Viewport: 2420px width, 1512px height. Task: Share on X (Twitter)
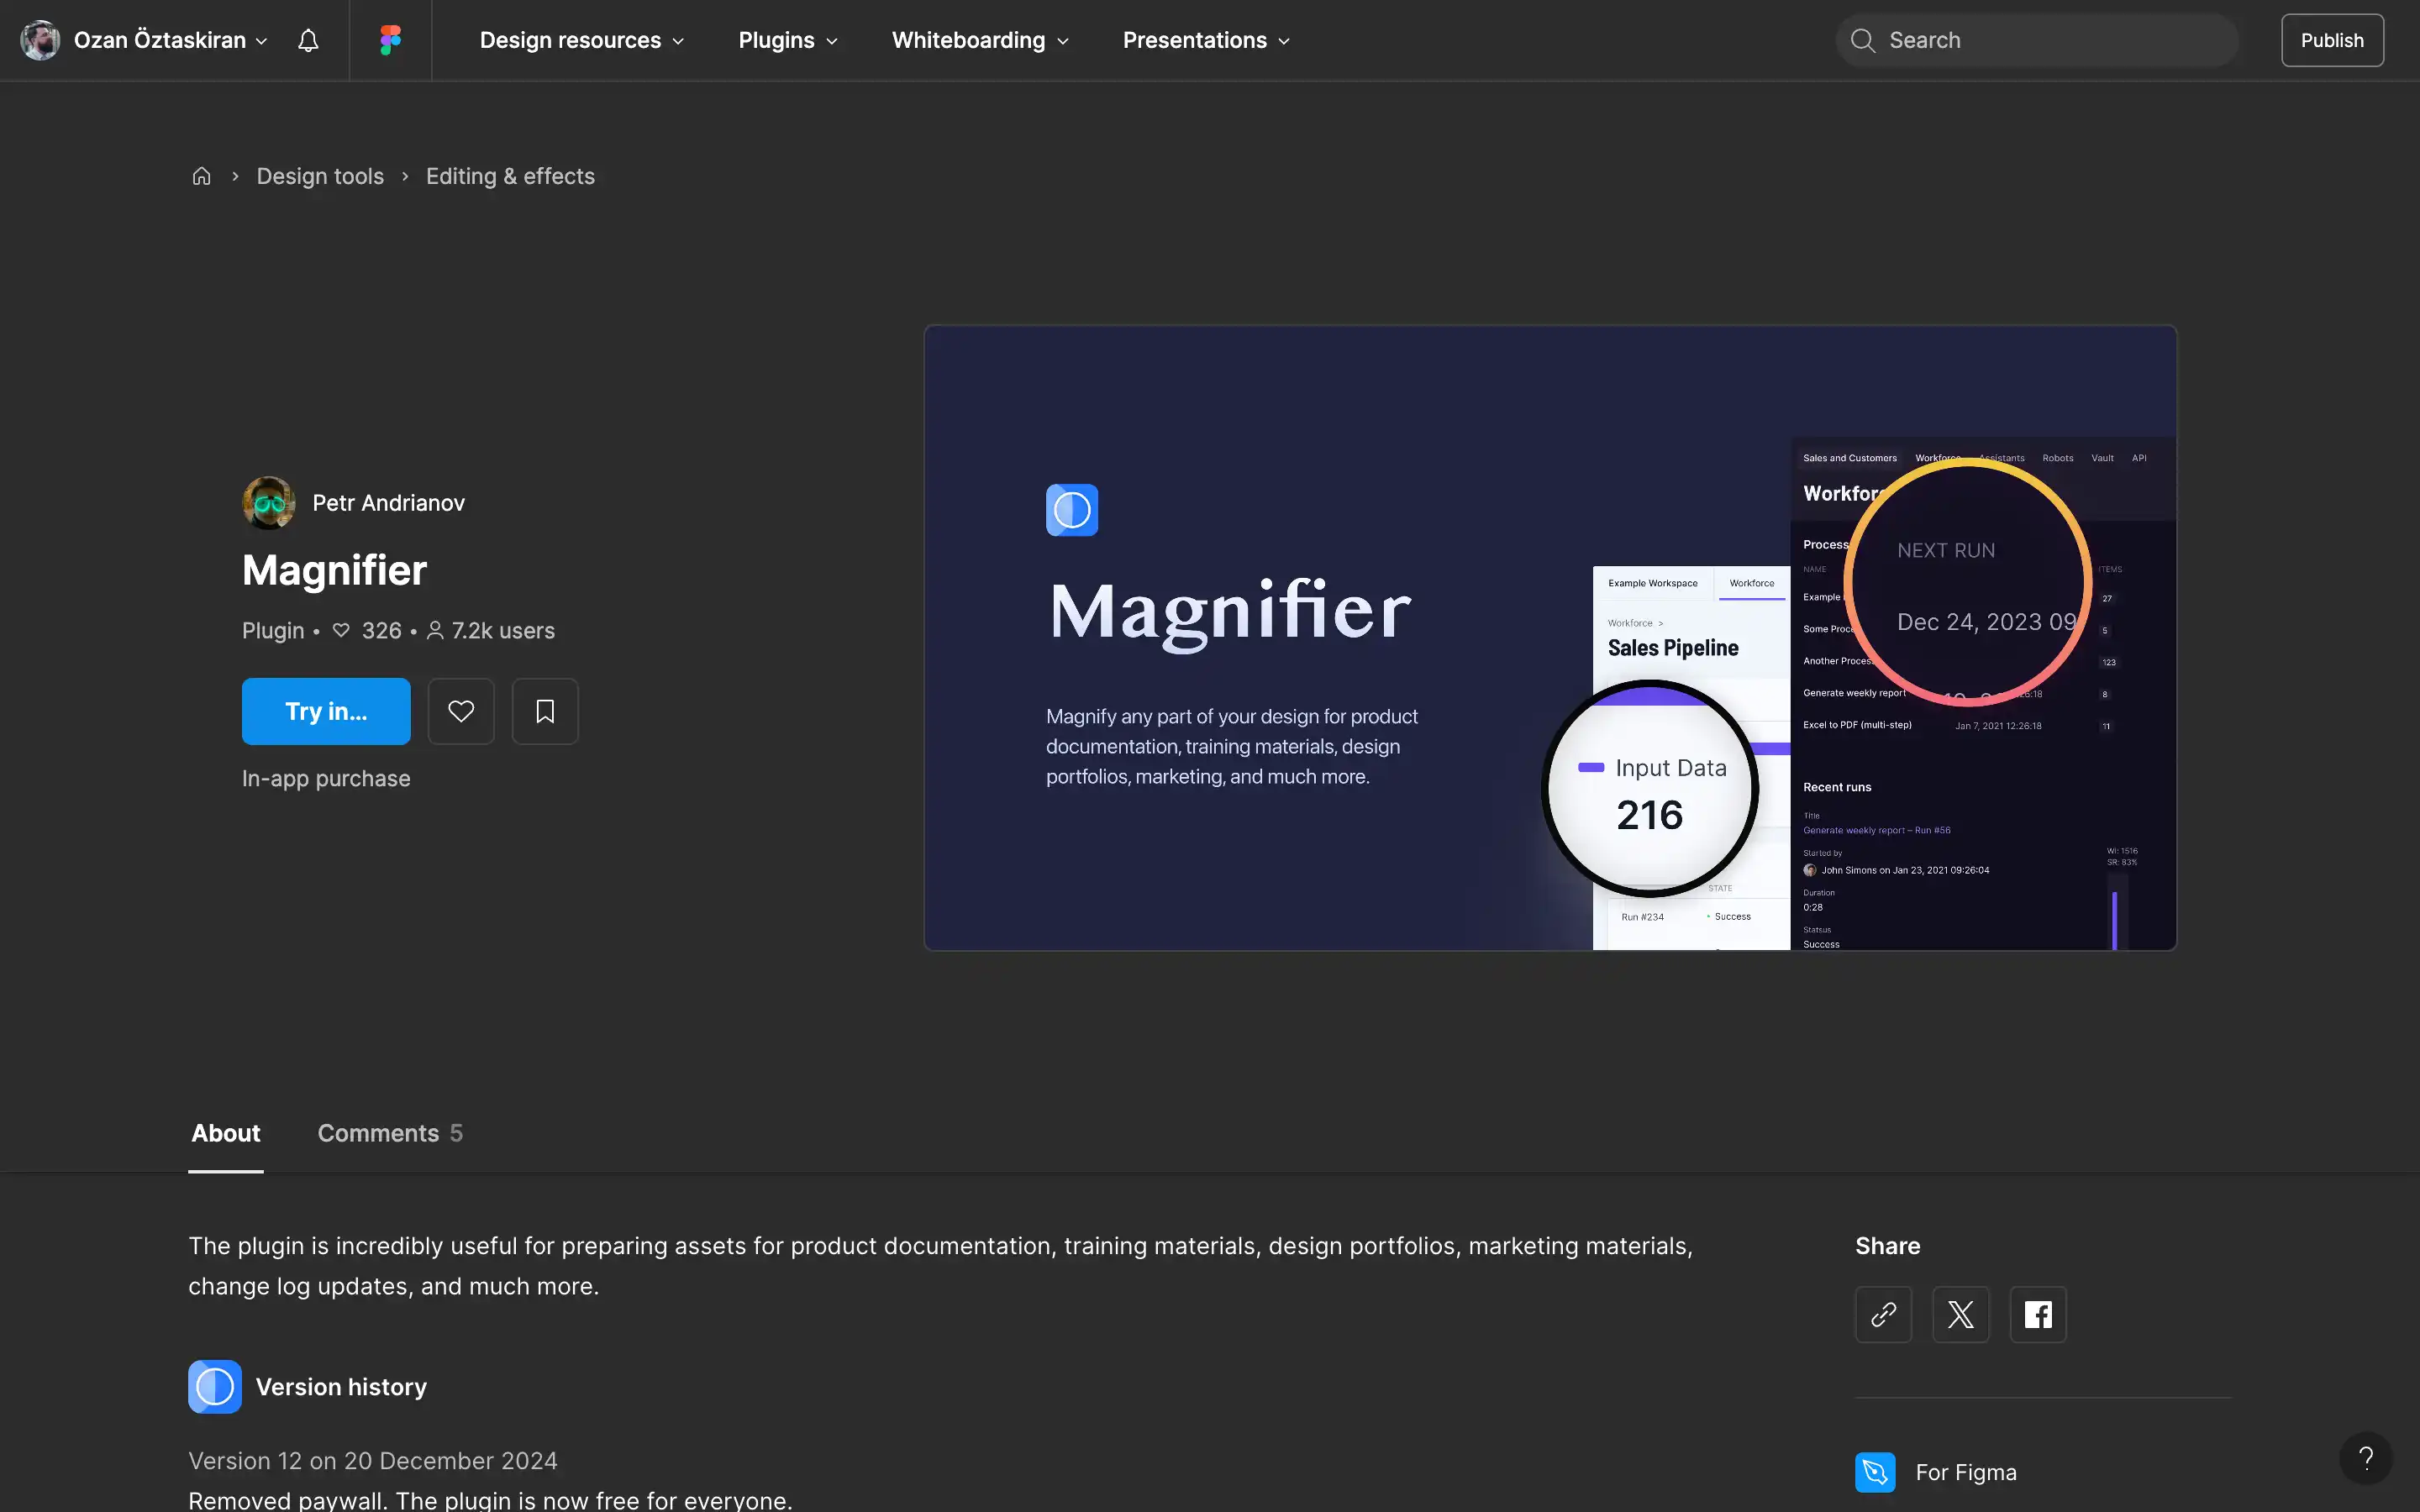point(1961,1314)
